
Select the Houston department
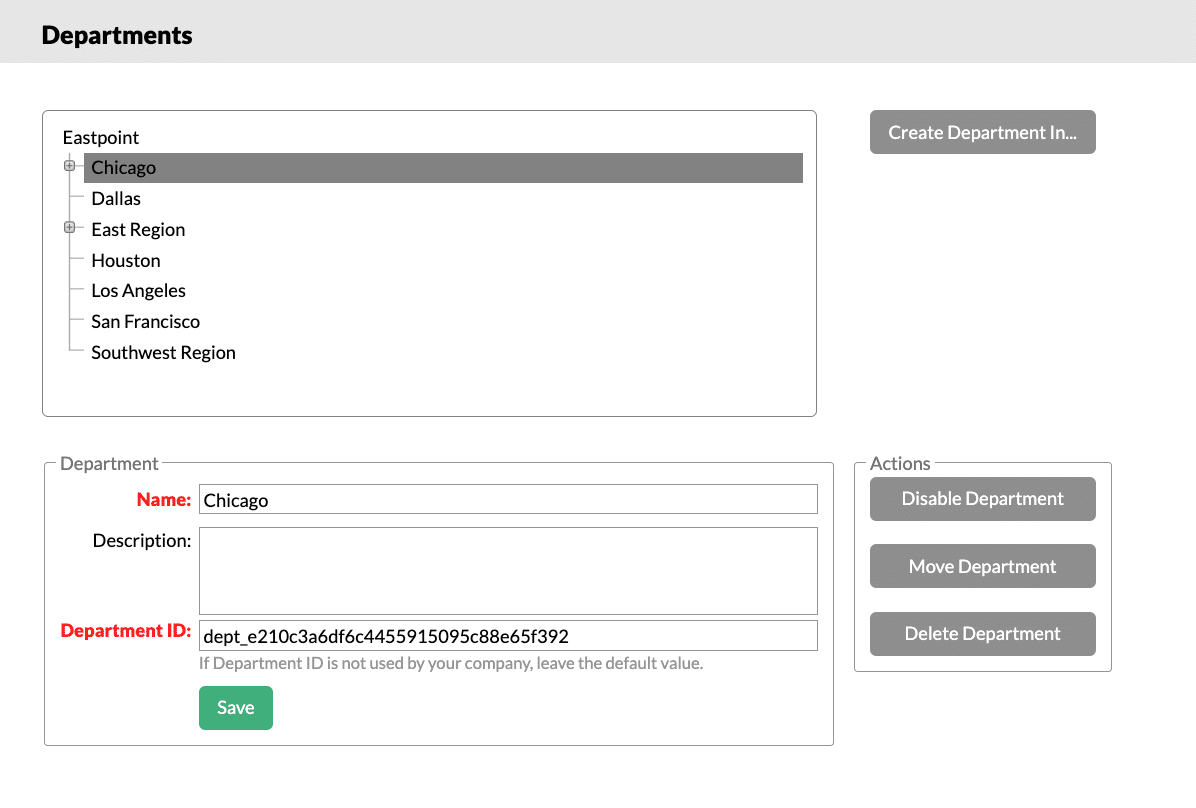tap(125, 260)
